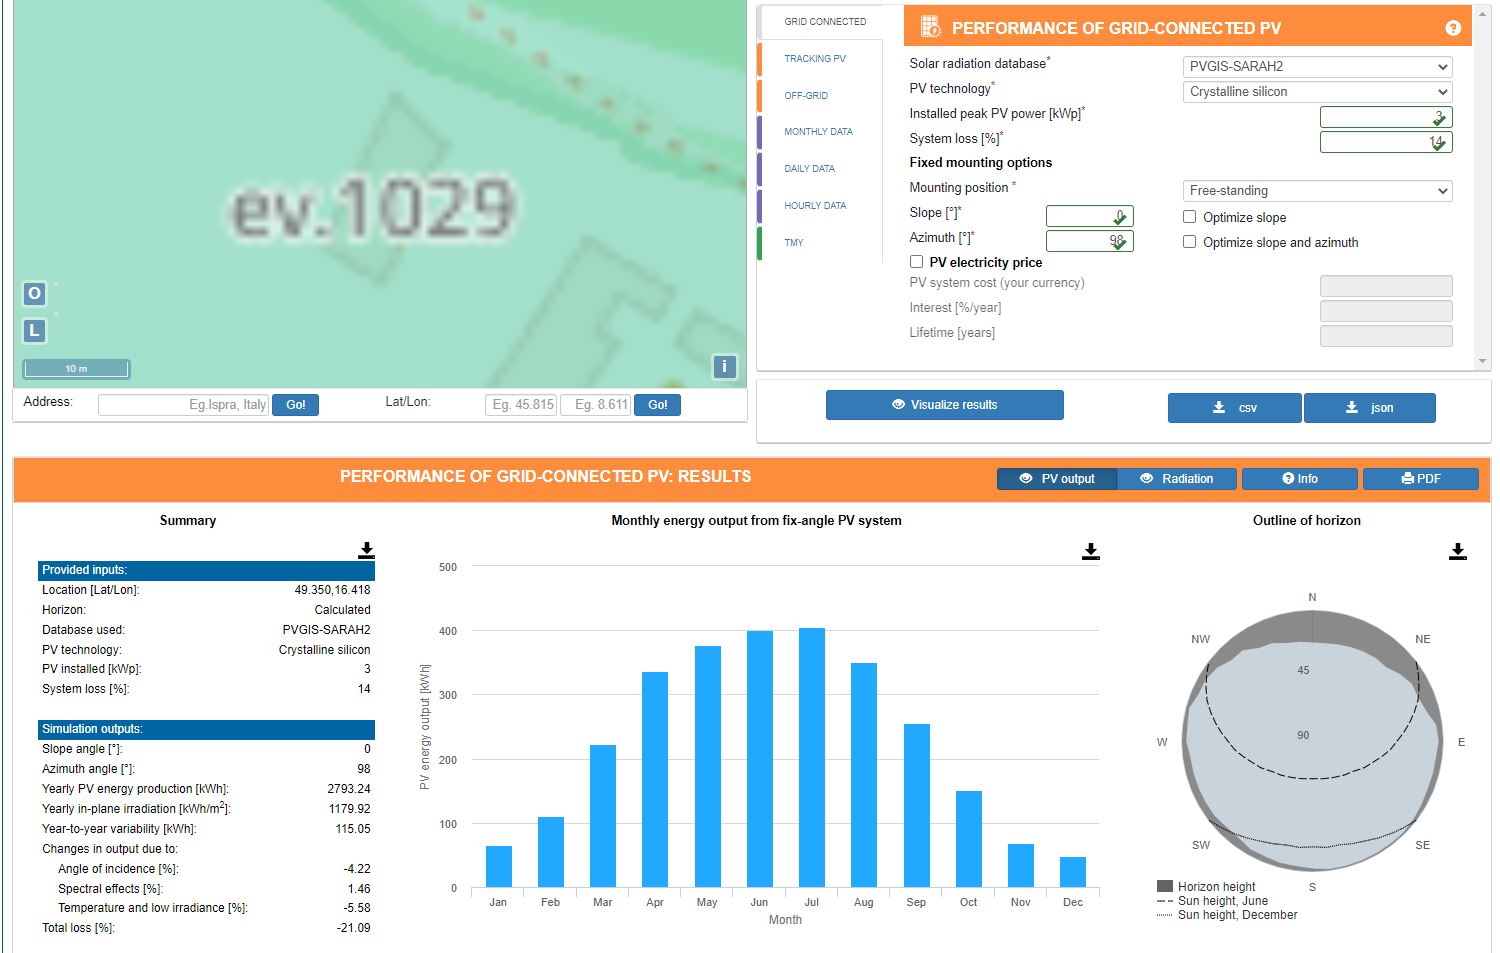
Task: Check Optimize slope and azimuth option
Action: (x=1190, y=242)
